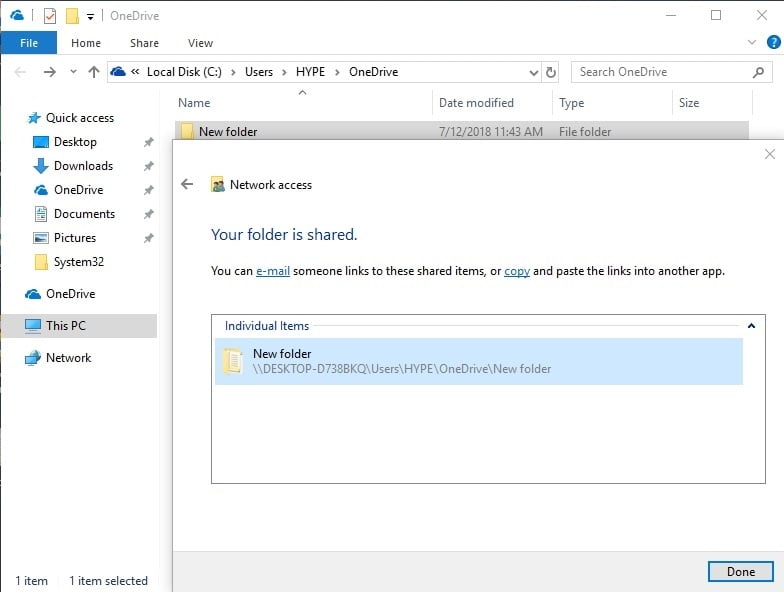Expand the ribbon with chevron arrow
Viewport: 784px width, 592px height.
pos(753,43)
